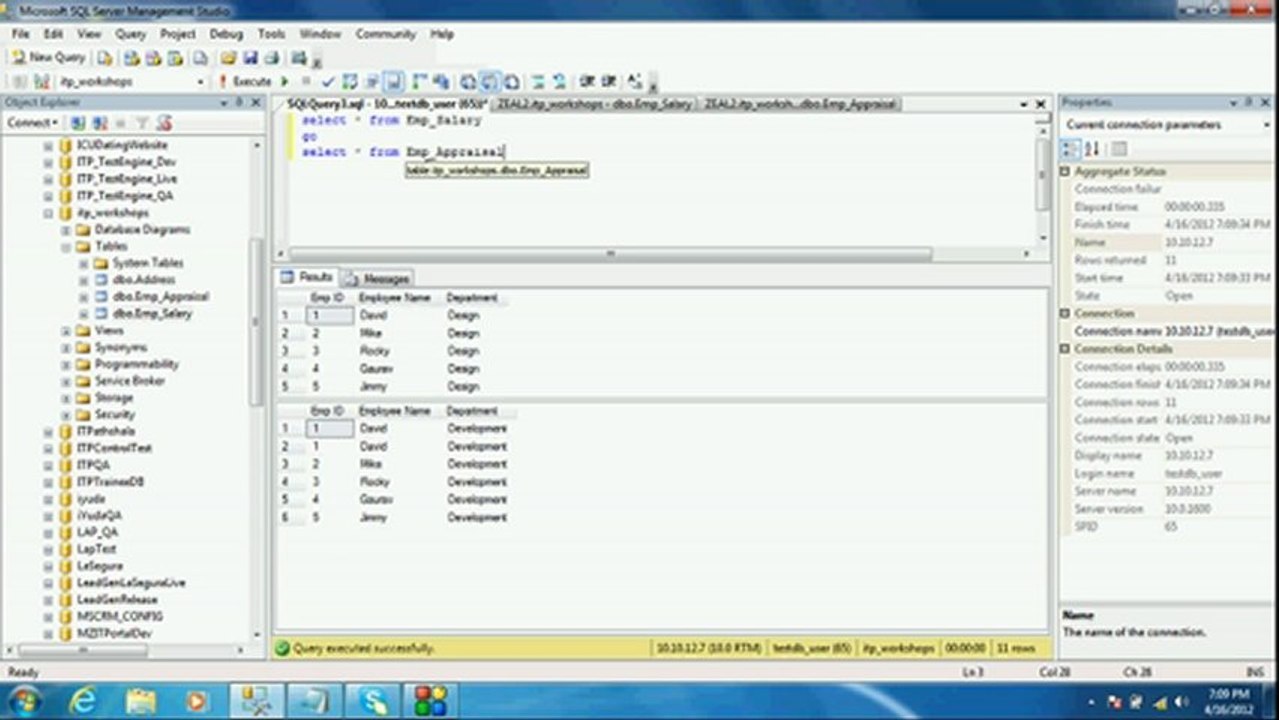Viewport: 1279px width, 720px height.
Task: Sort properties alphabetically in Properties panel
Action: click(x=1092, y=149)
